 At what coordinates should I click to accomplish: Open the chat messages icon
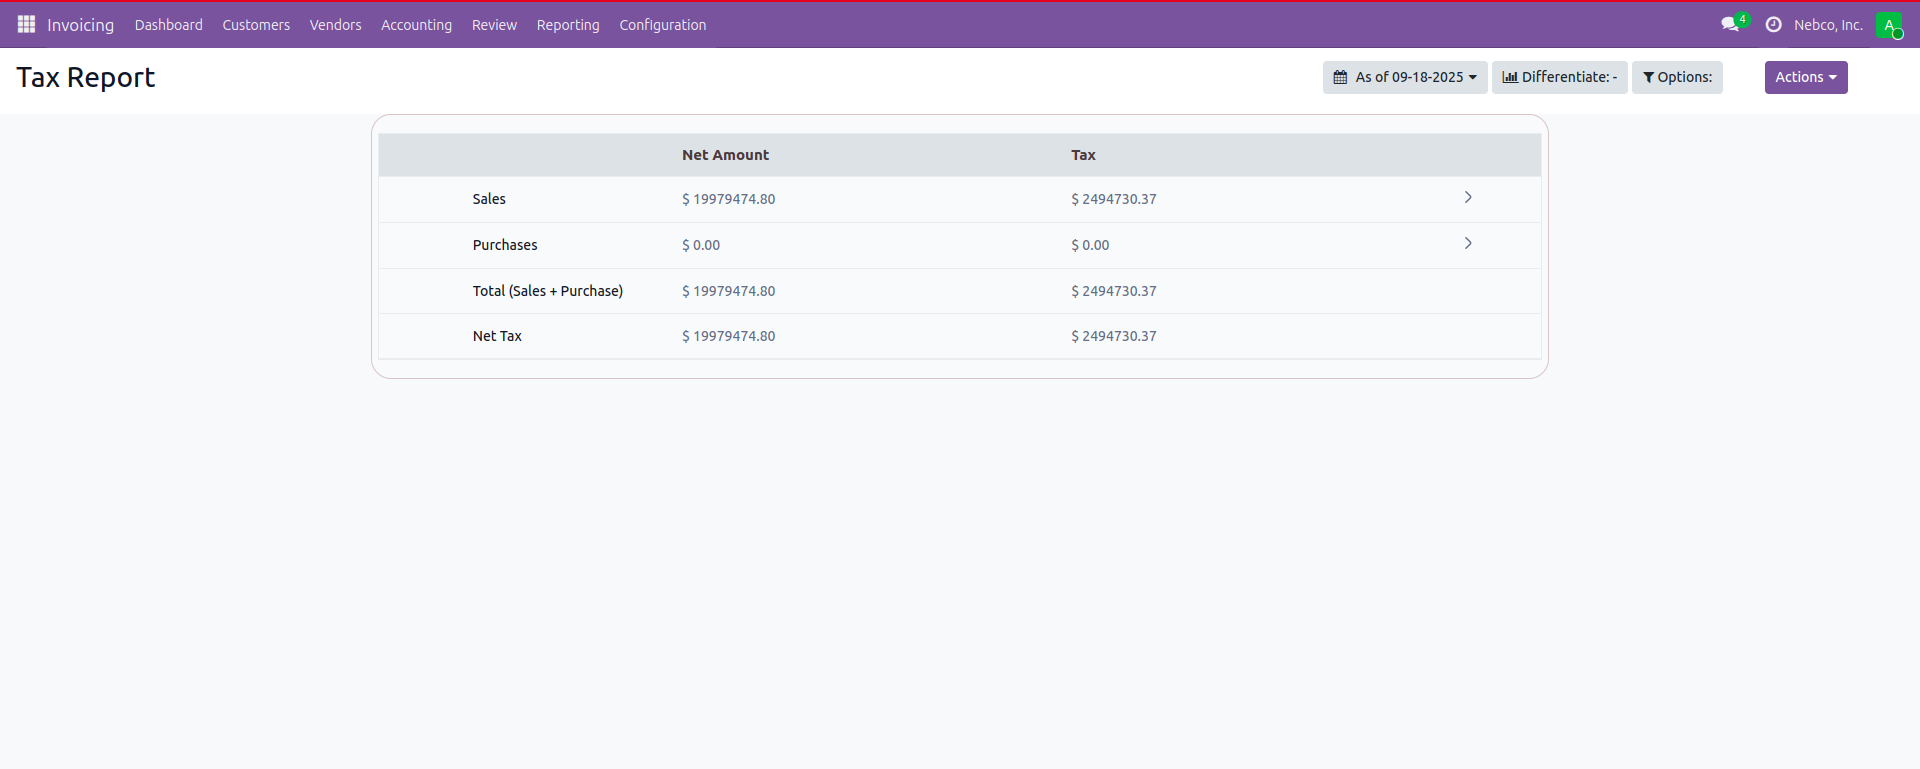tap(1730, 24)
